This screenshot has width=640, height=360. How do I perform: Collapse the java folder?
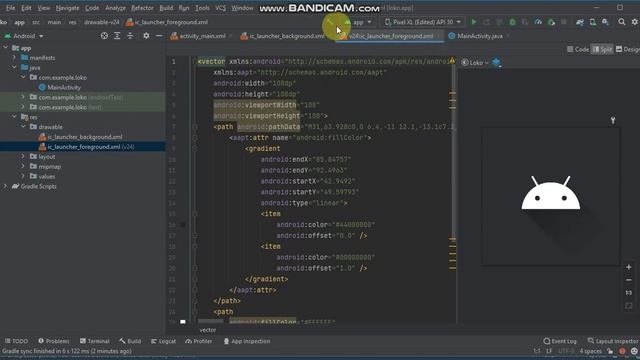coord(14,67)
